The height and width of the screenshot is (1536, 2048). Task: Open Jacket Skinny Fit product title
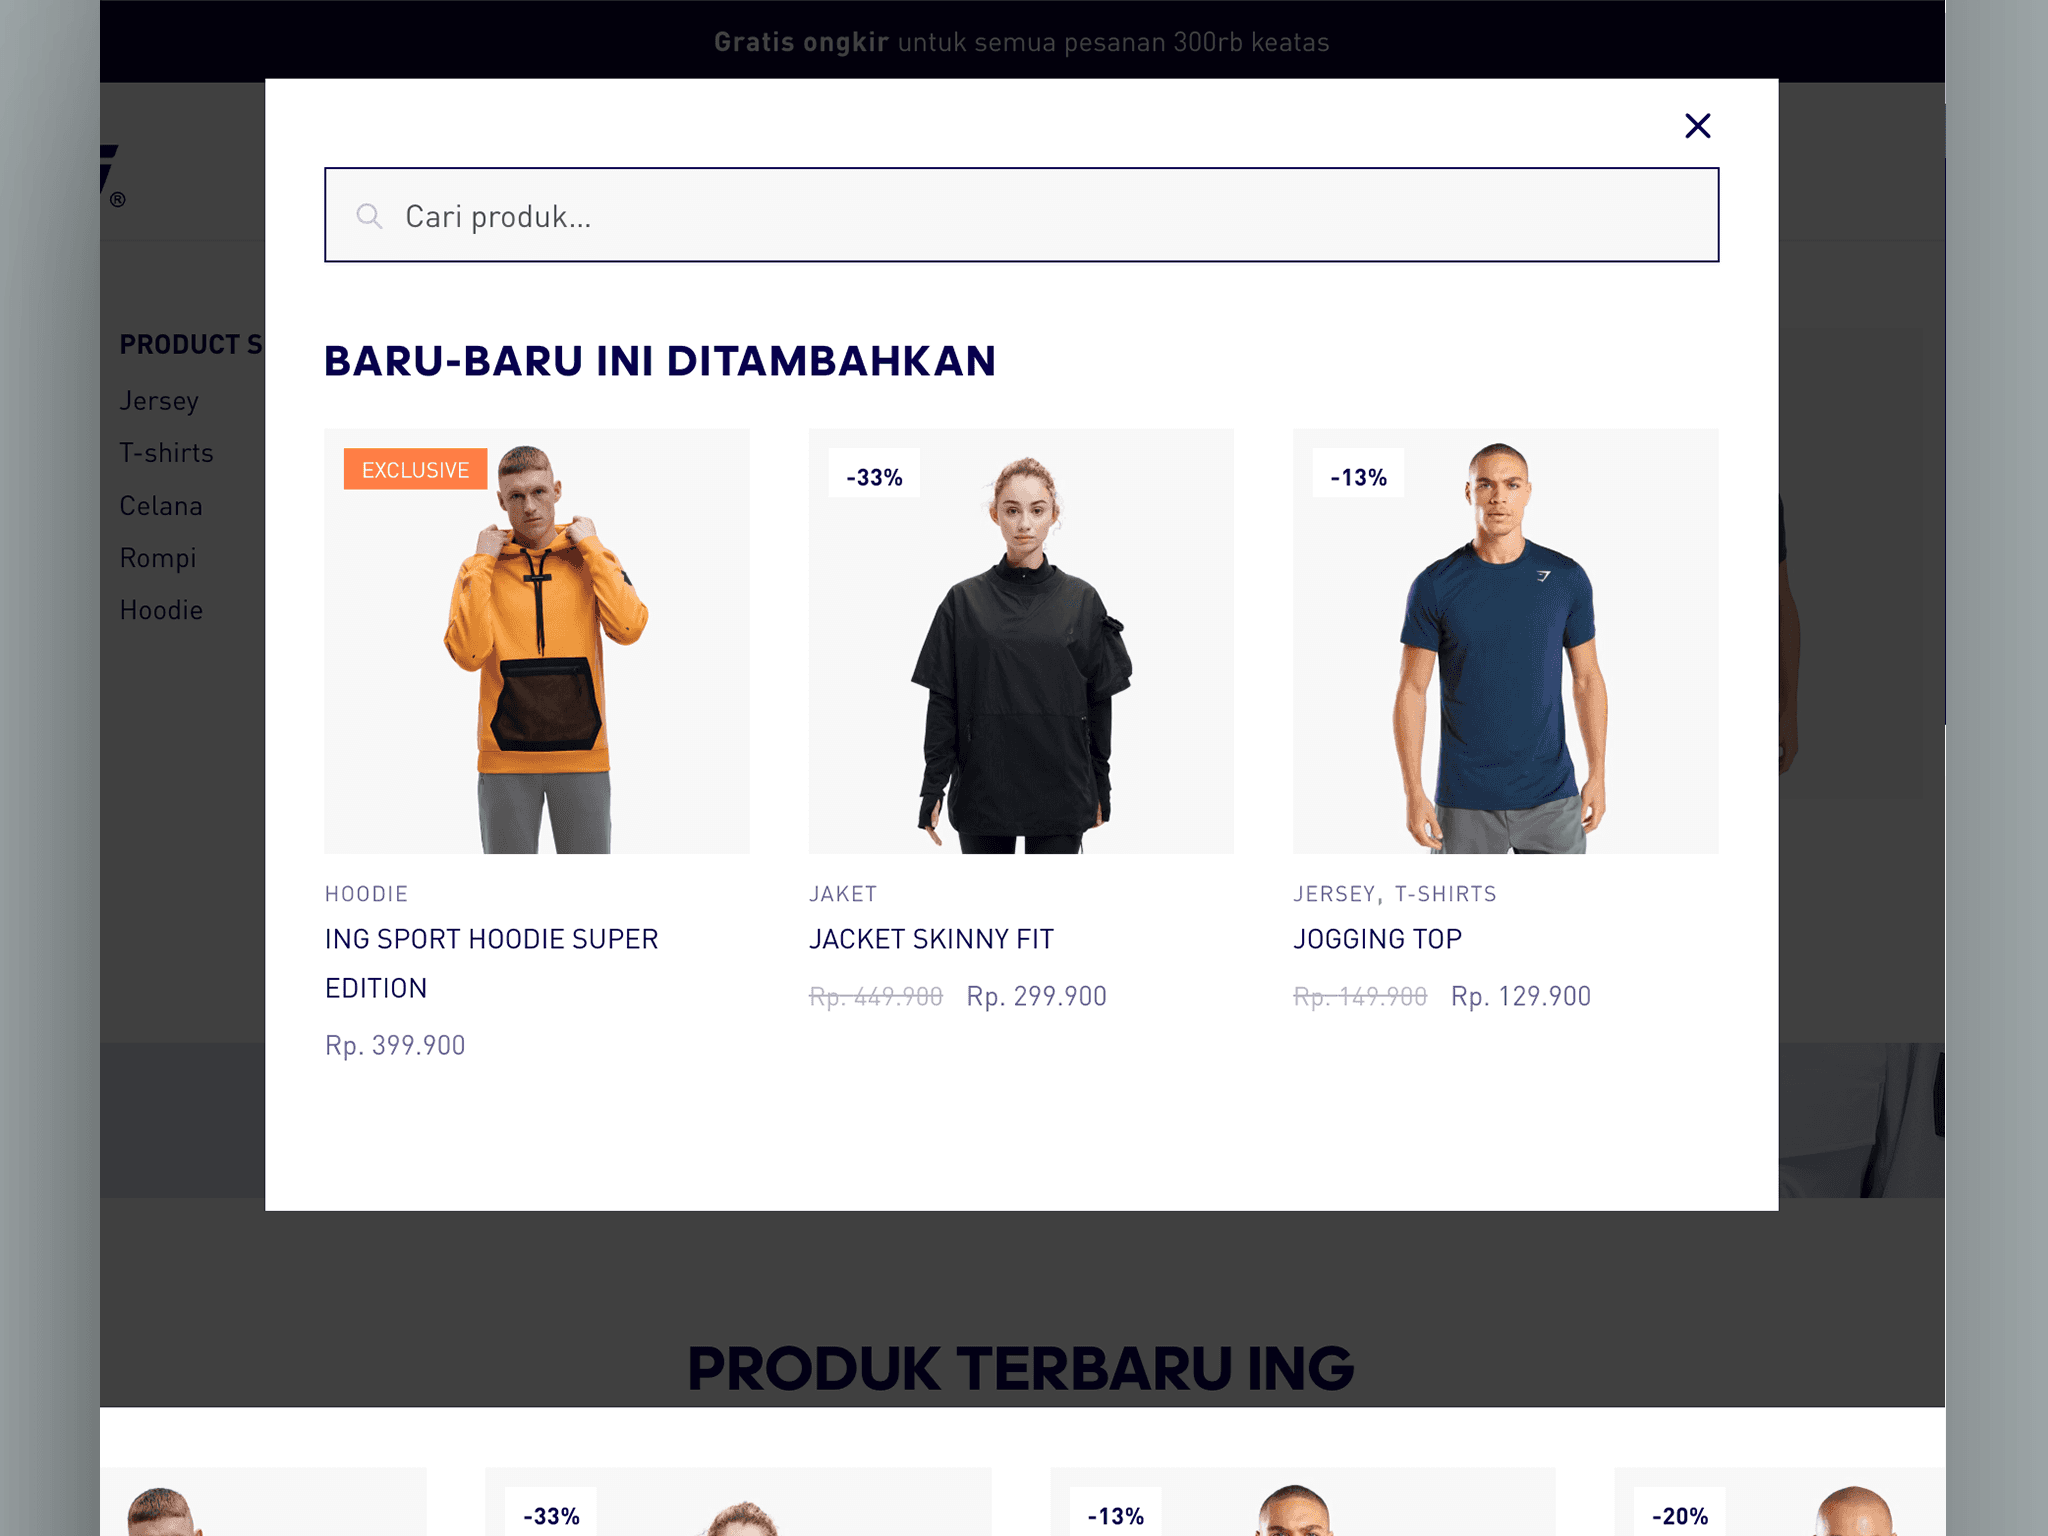click(931, 939)
